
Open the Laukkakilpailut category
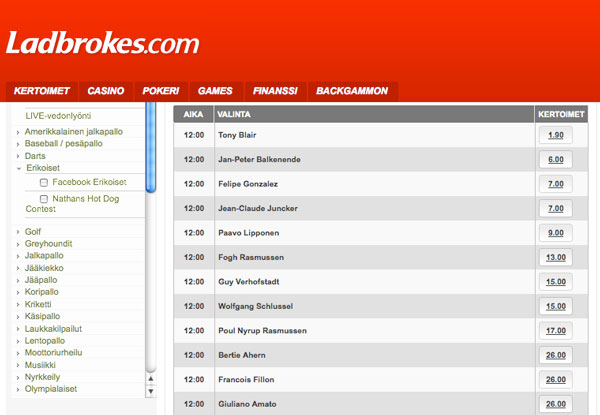(x=53, y=329)
